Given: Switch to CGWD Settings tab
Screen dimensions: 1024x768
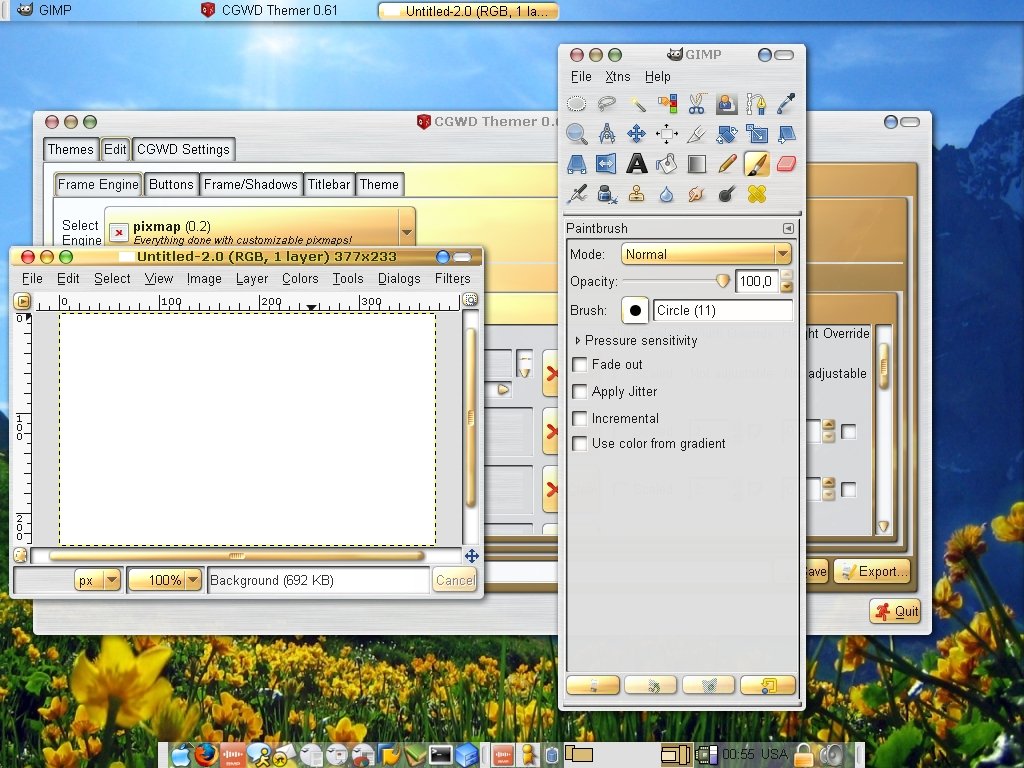Looking at the screenshot, I should tap(184, 150).
